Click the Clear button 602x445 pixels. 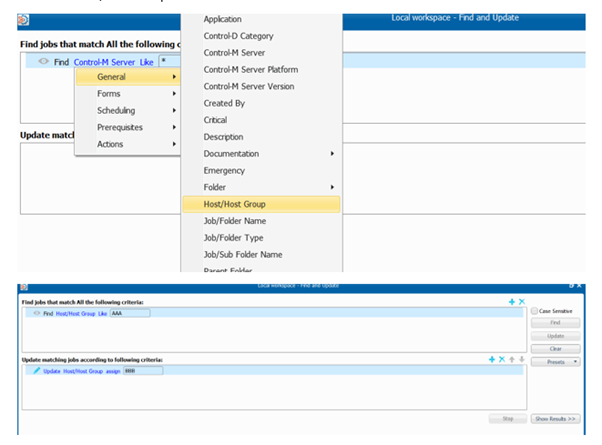pyautogui.click(x=556, y=349)
